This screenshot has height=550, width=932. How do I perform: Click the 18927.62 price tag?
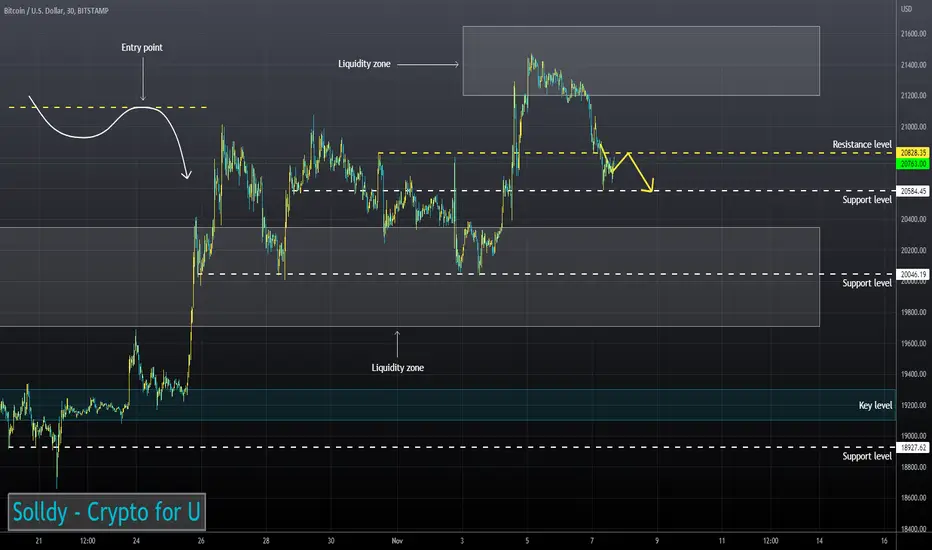tap(912, 447)
